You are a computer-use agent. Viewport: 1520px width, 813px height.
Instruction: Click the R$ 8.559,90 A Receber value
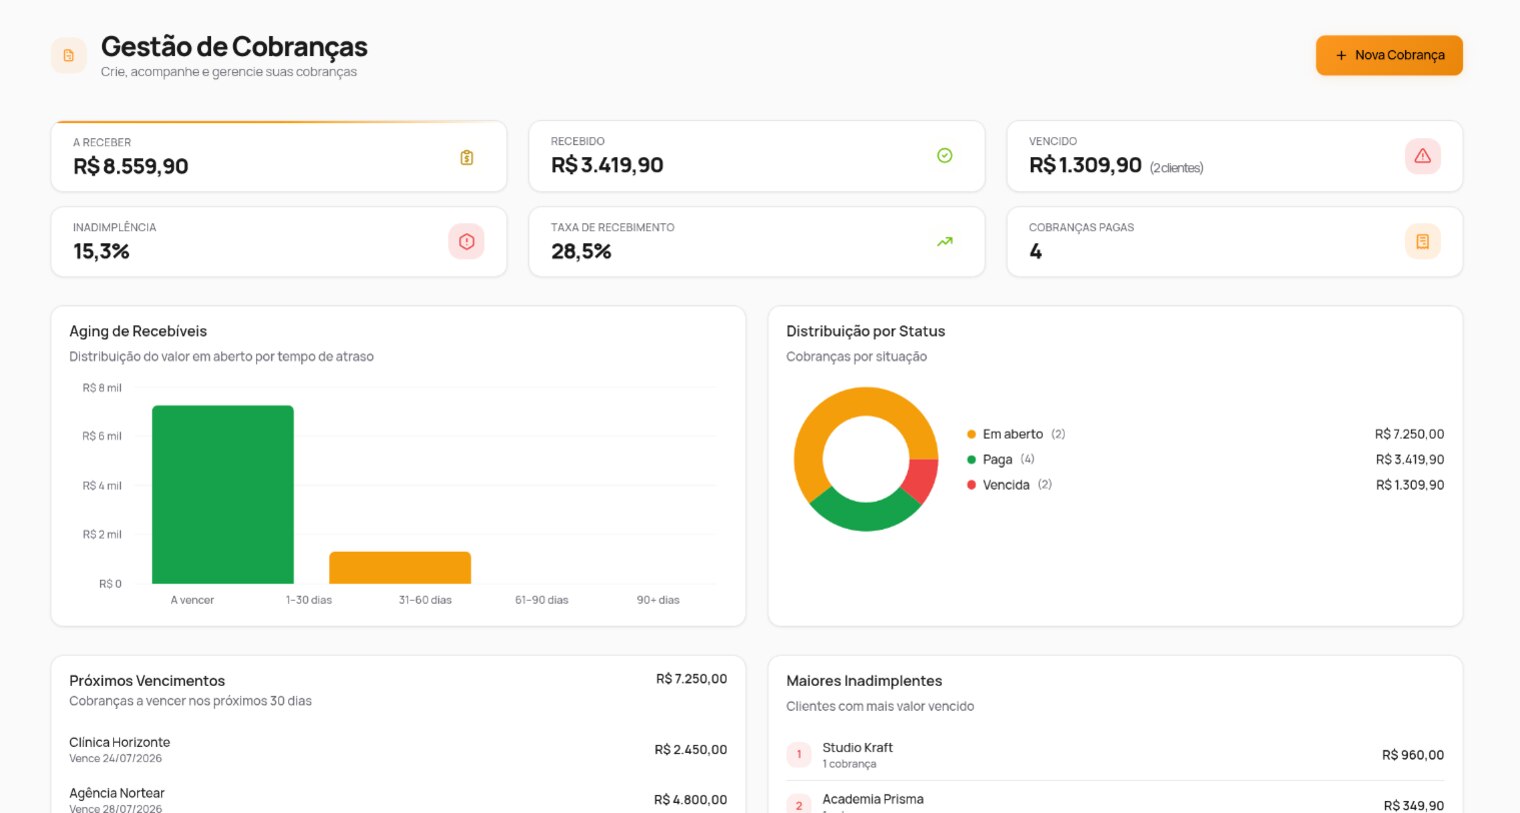[x=131, y=166]
